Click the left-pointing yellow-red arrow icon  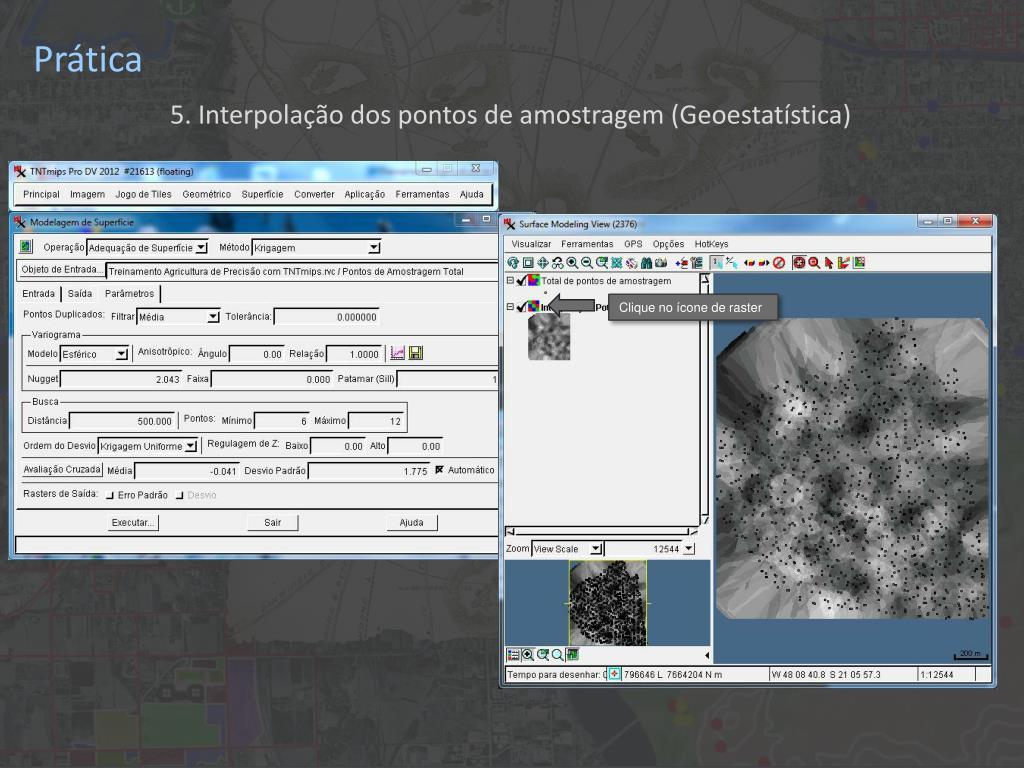coord(749,263)
